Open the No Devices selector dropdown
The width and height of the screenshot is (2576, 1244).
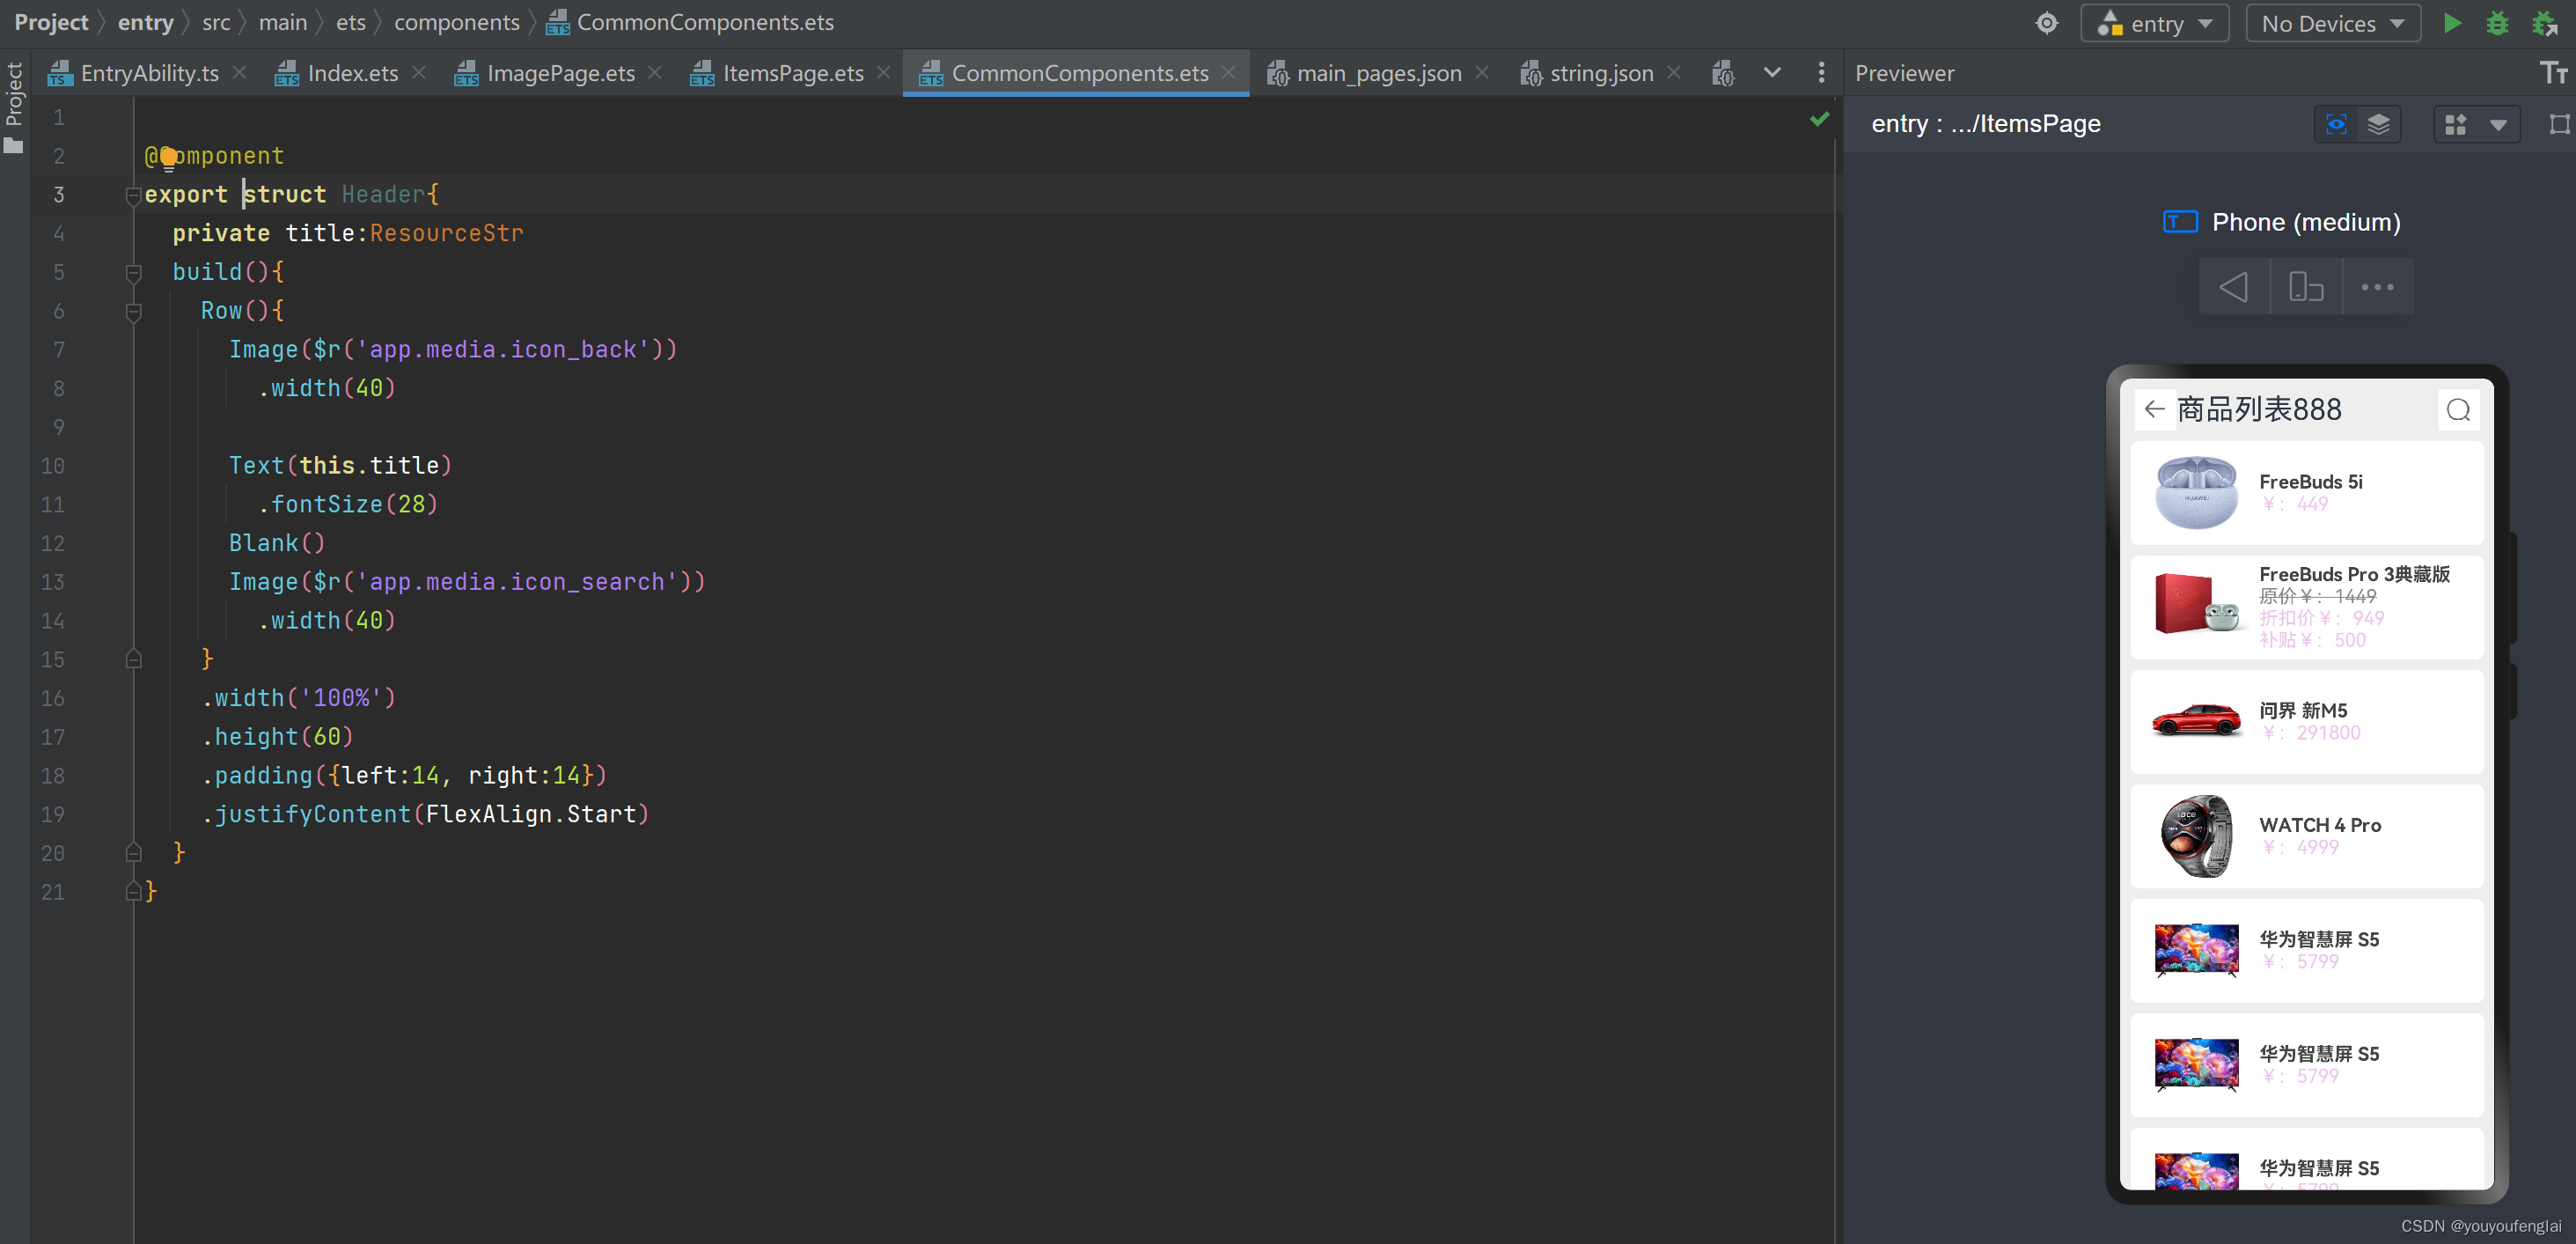click(2333, 23)
